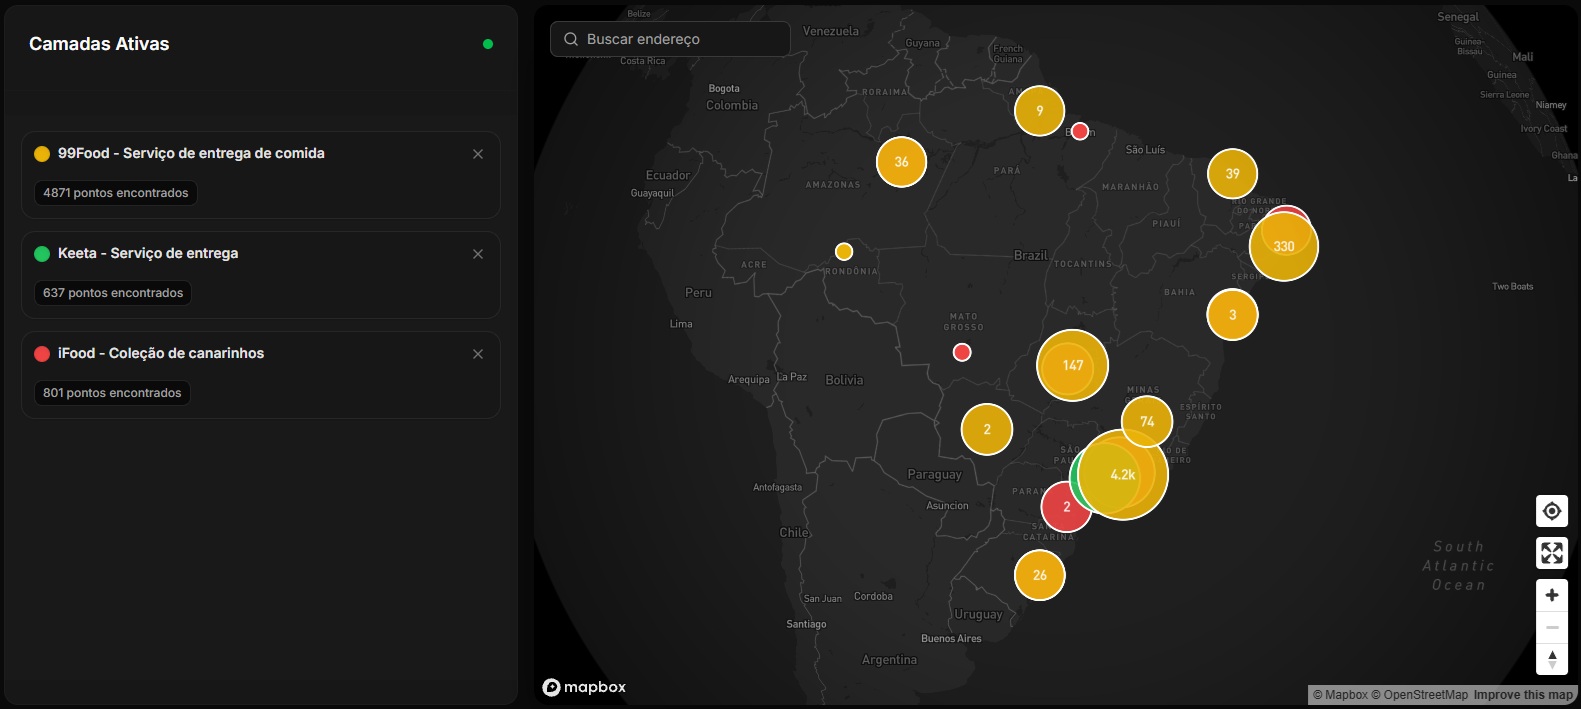Click the red point near São Luís
The width and height of the screenshot is (1581, 709).
click(x=1080, y=131)
